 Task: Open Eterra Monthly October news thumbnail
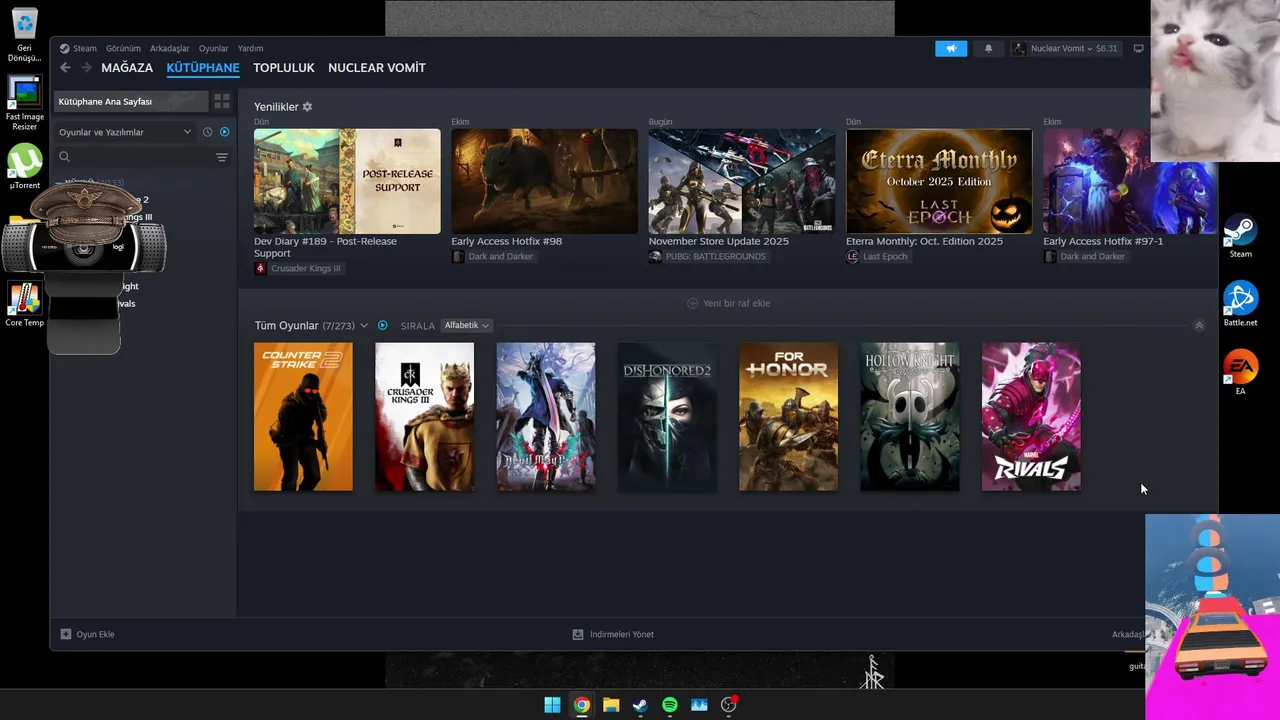pyautogui.click(x=939, y=181)
